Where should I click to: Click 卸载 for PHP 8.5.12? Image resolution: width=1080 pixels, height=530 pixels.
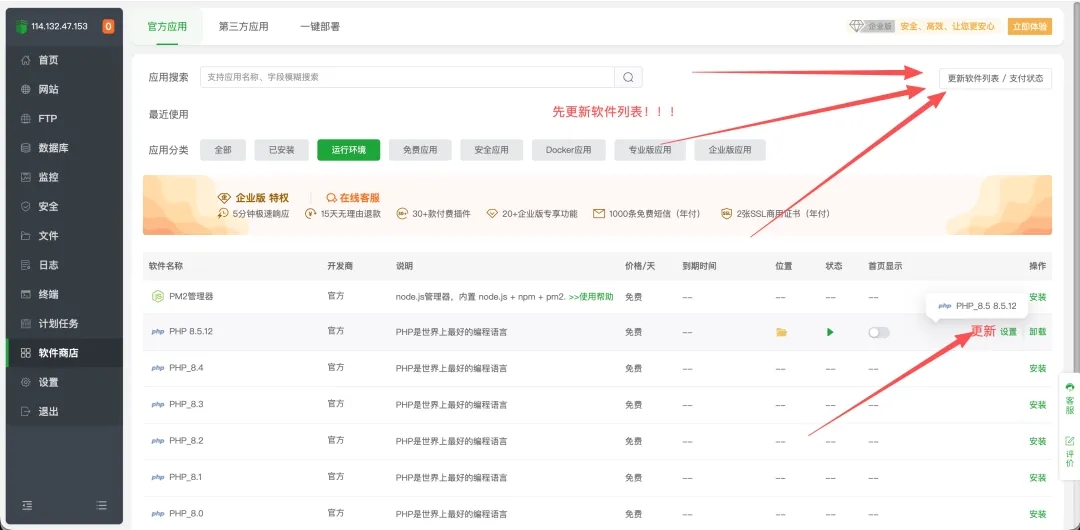(x=1037, y=332)
